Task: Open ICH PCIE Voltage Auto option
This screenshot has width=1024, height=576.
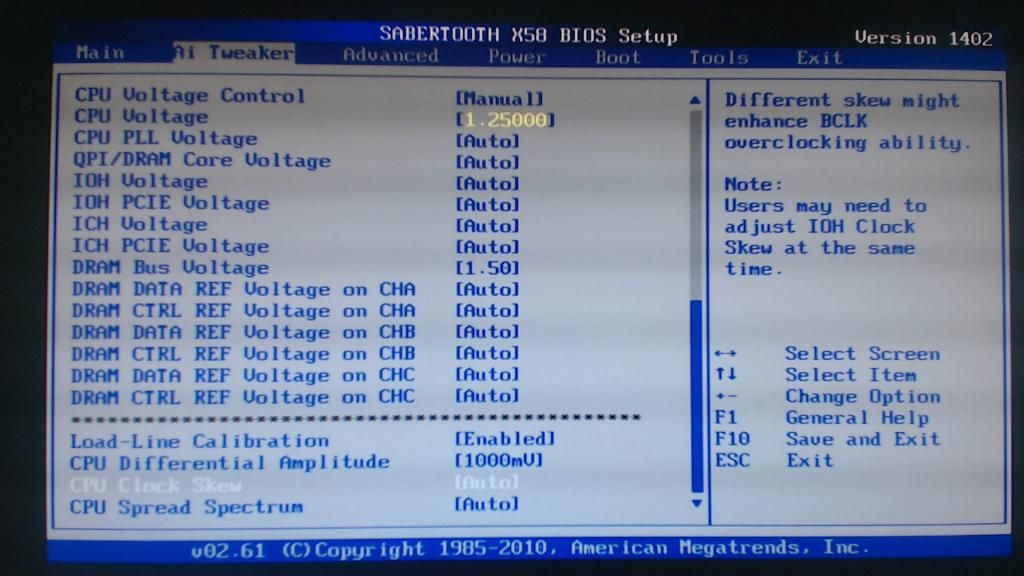Action: 487,248
